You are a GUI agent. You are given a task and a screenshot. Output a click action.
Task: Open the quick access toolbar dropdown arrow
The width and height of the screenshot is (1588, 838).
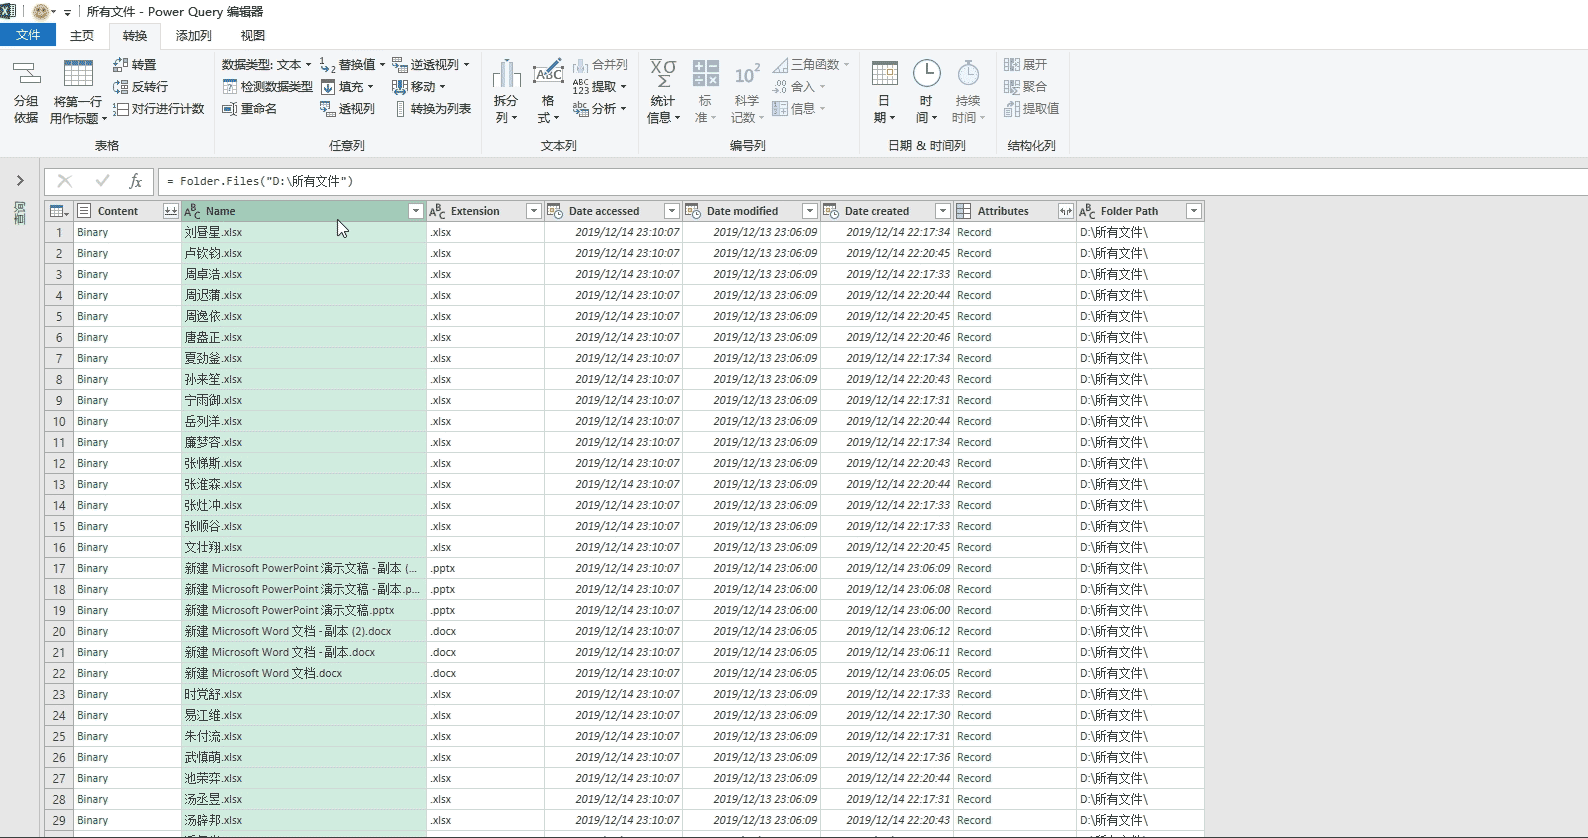[x=67, y=12]
